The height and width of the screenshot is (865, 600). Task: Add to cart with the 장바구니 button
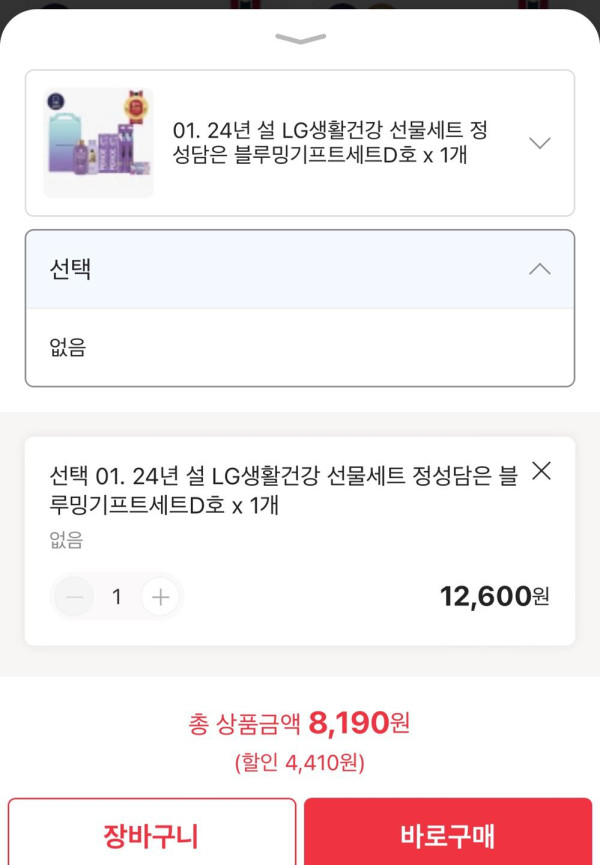pyautogui.click(x=152, y=834)
